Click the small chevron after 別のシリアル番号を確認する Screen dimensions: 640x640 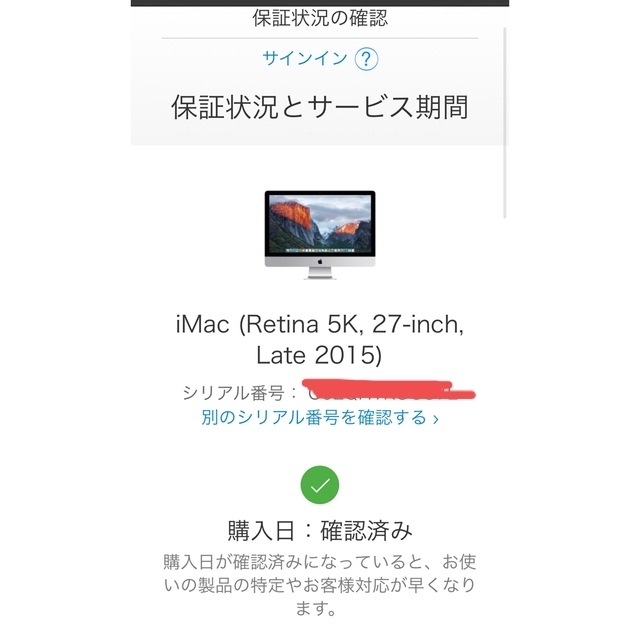tap(436, 419)
